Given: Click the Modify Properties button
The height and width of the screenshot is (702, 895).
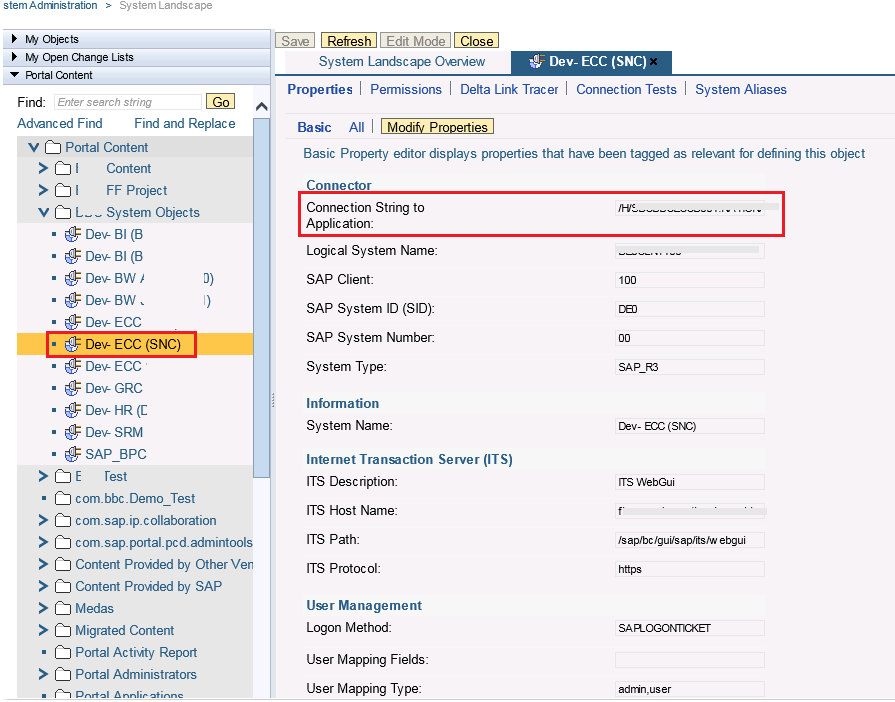Looking at the screenshot, I should (x=437, y=127).
